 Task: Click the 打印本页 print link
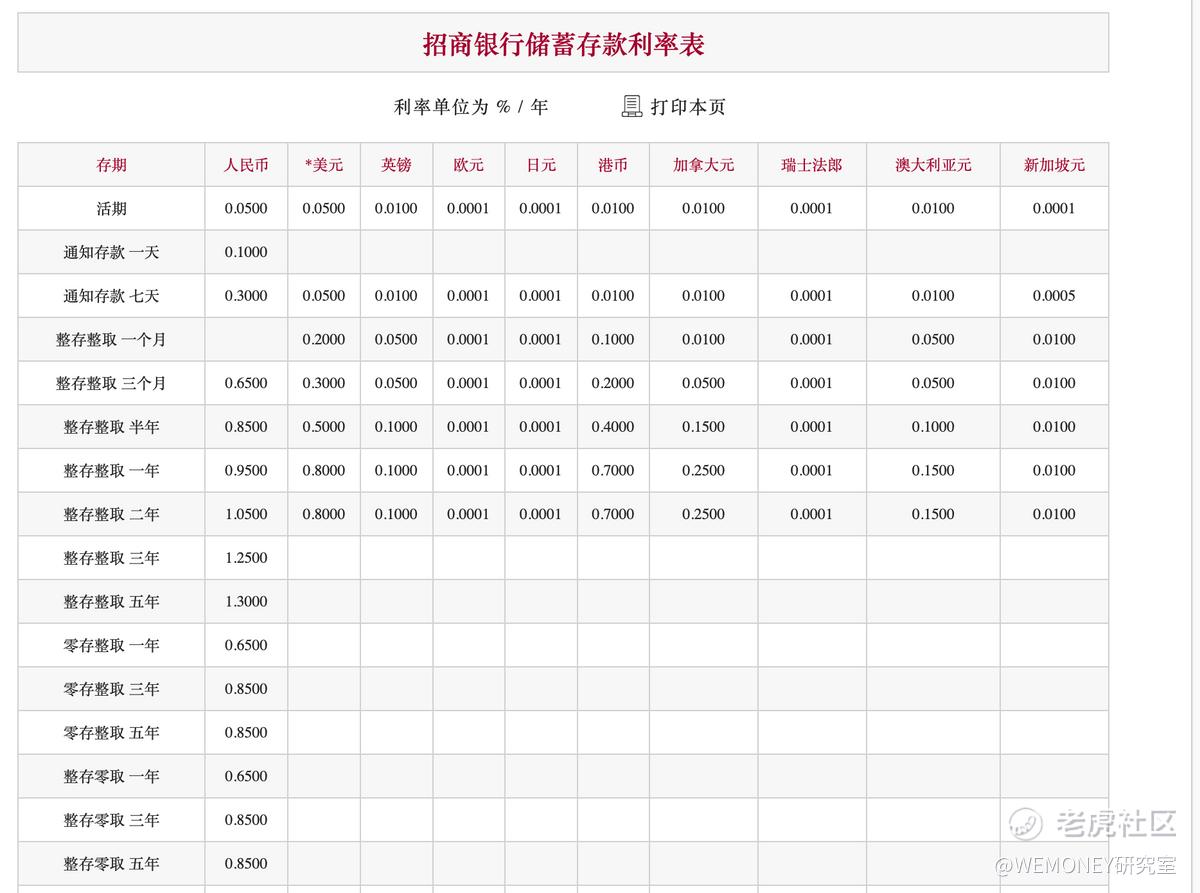(688, 107)
